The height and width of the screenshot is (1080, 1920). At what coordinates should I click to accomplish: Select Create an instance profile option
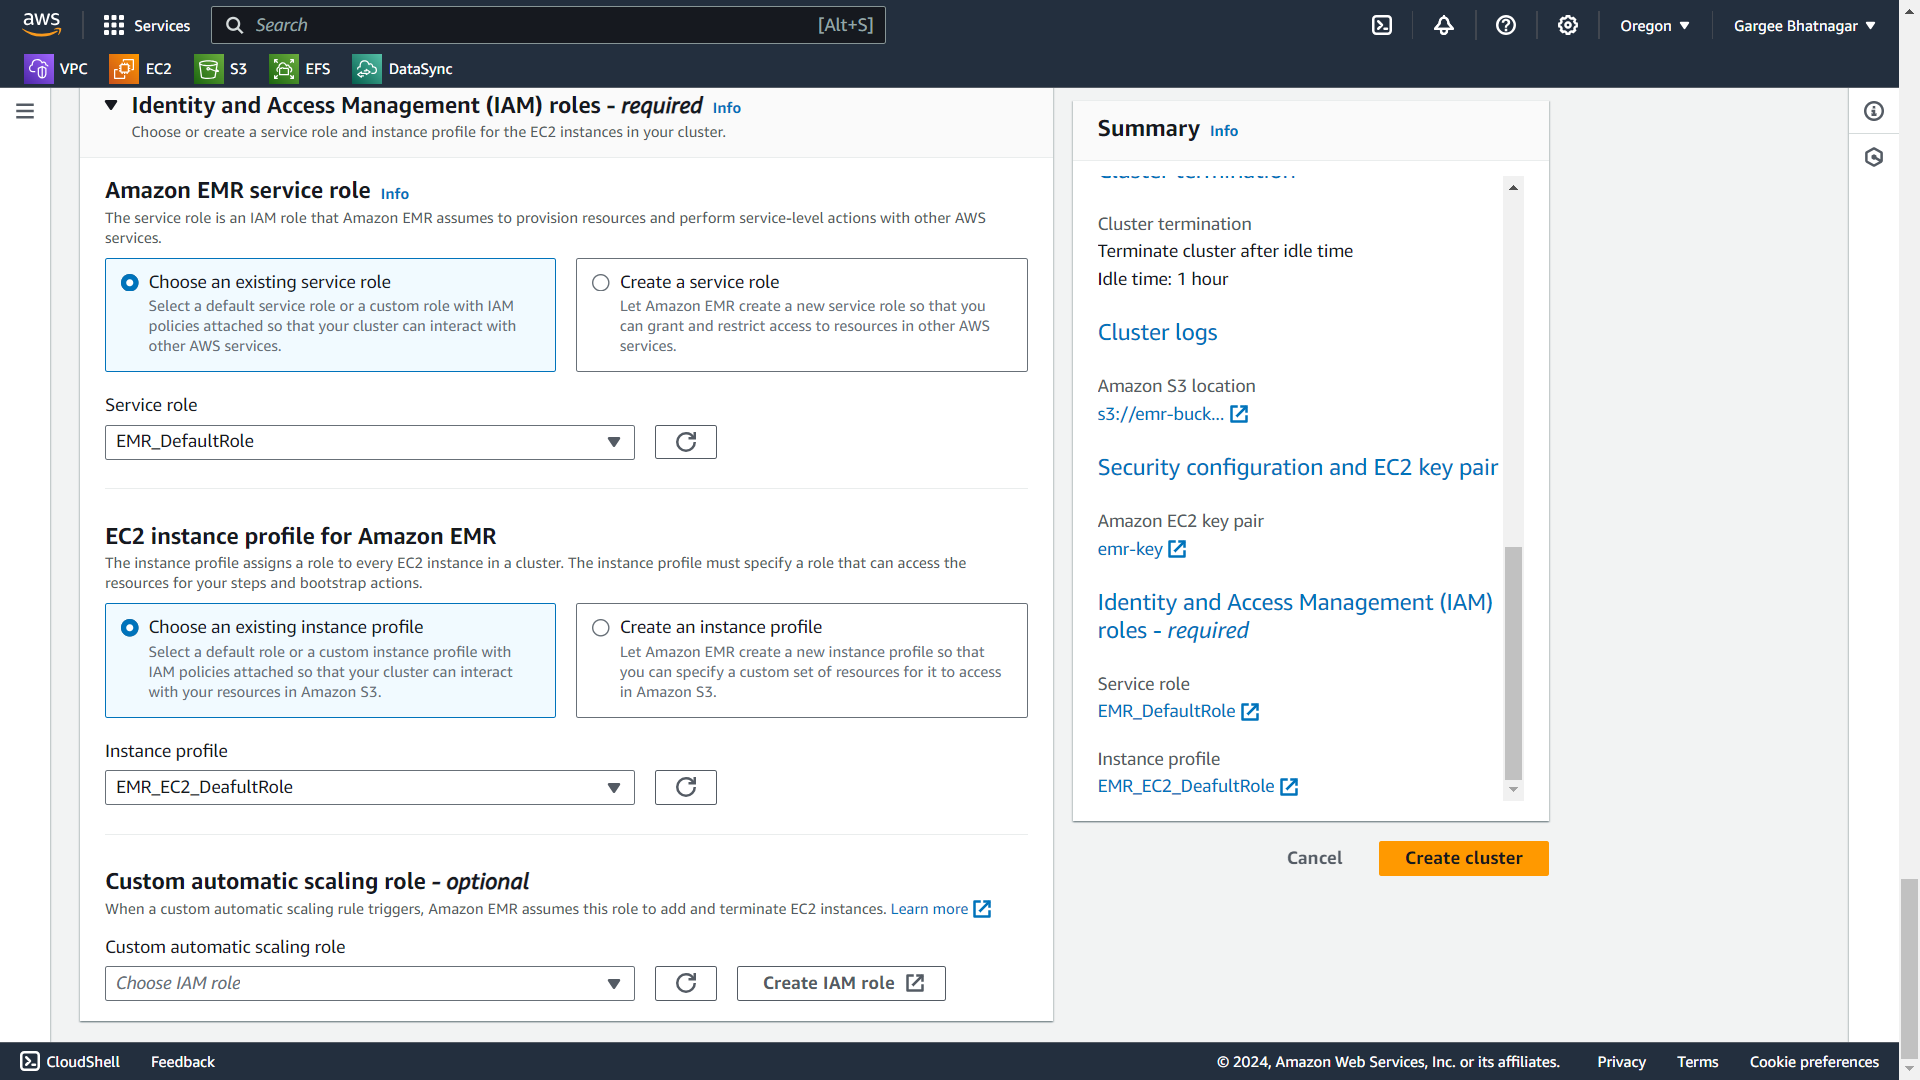[x=601, y=628]
